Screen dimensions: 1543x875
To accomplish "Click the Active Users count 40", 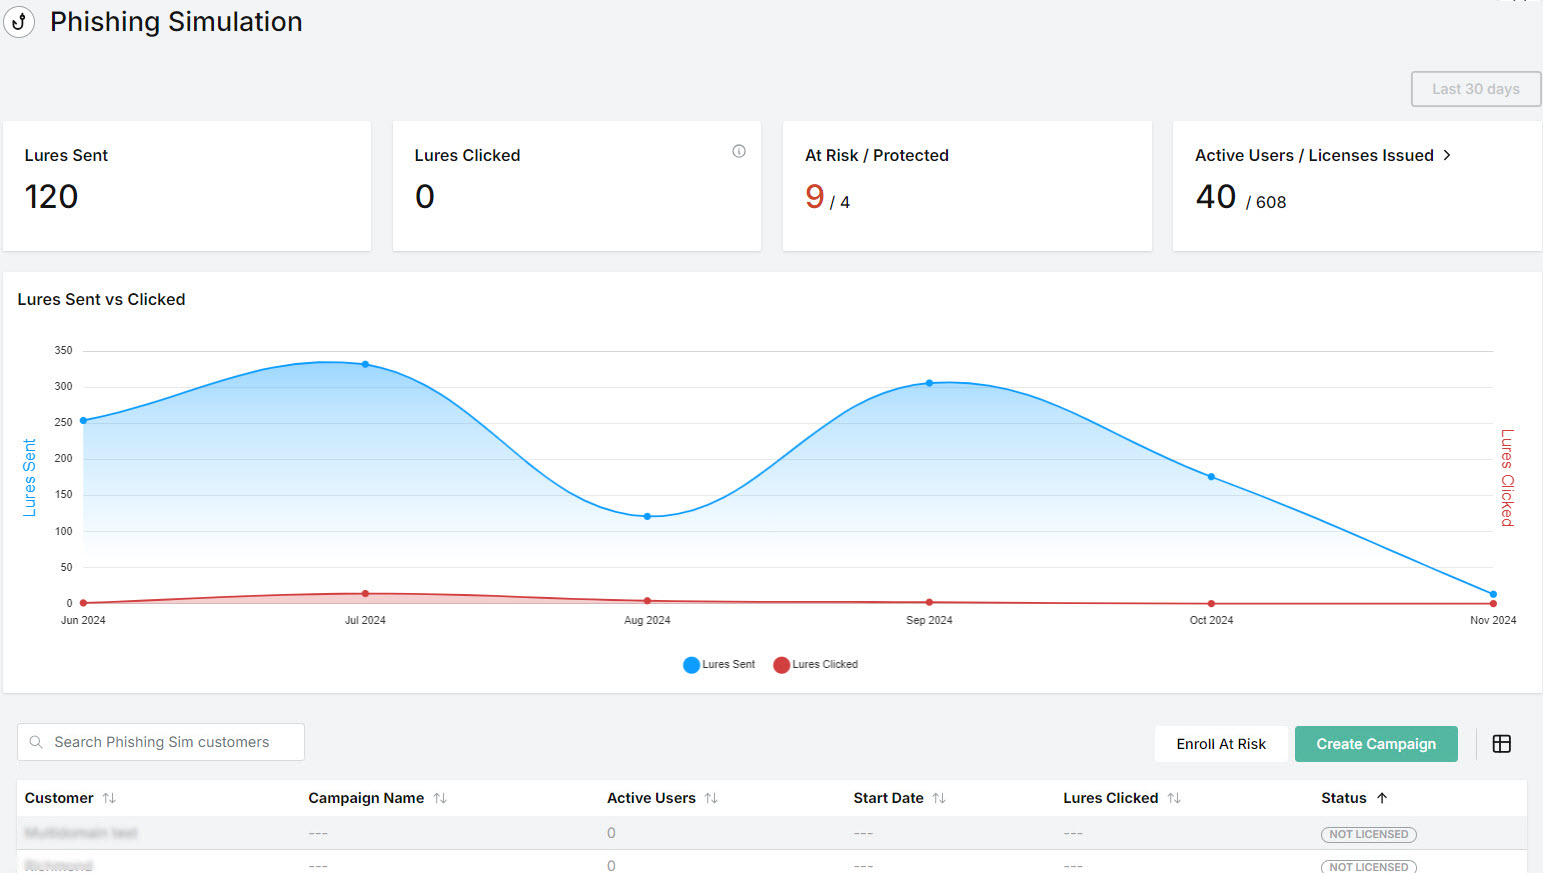I will pyautogui.click(x=1216, y=197).
